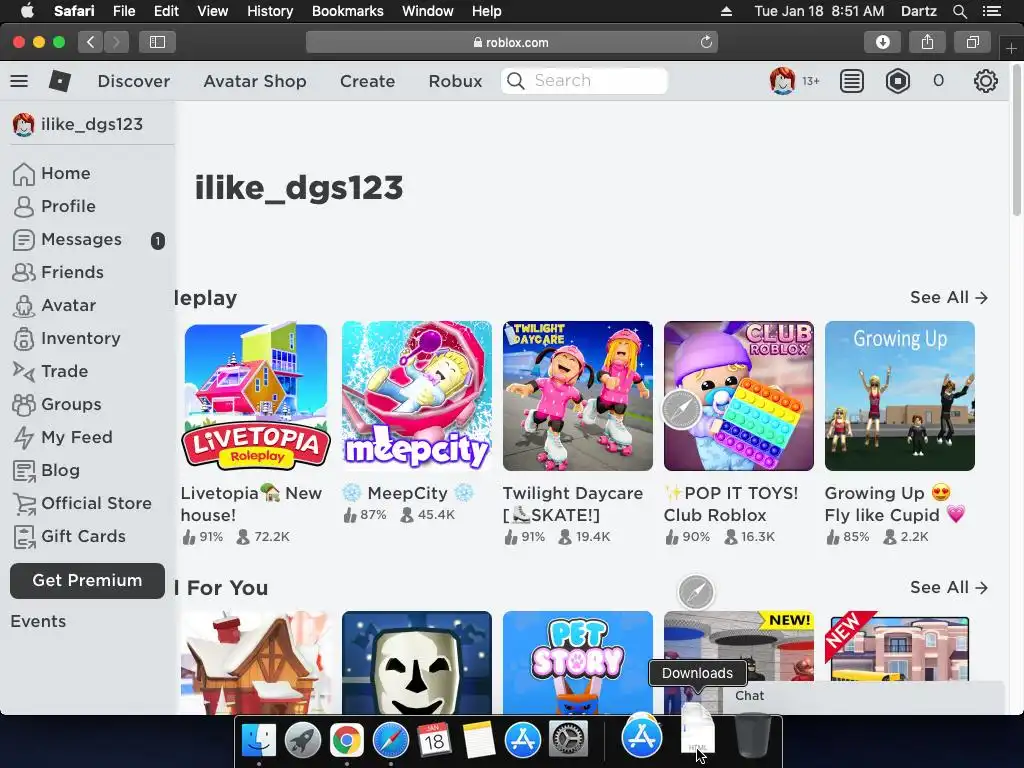Show all Safari tabs overview
The image size is (1024, 768).
[x=972, y=42]
